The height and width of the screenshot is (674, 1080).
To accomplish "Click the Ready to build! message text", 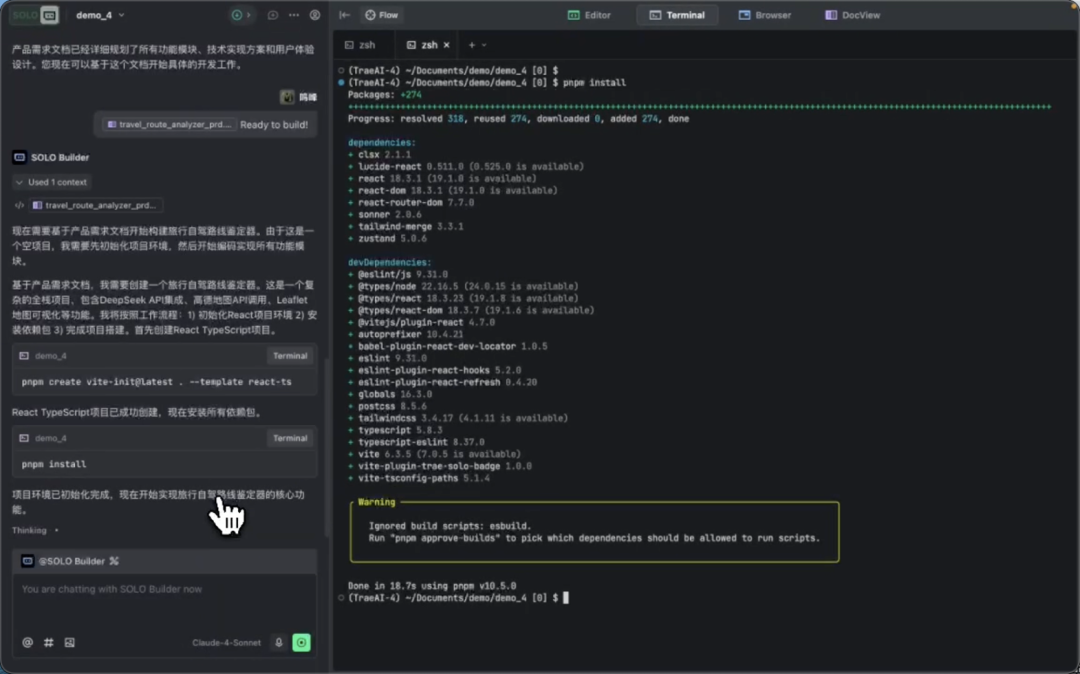I will (x=274, y=125).
